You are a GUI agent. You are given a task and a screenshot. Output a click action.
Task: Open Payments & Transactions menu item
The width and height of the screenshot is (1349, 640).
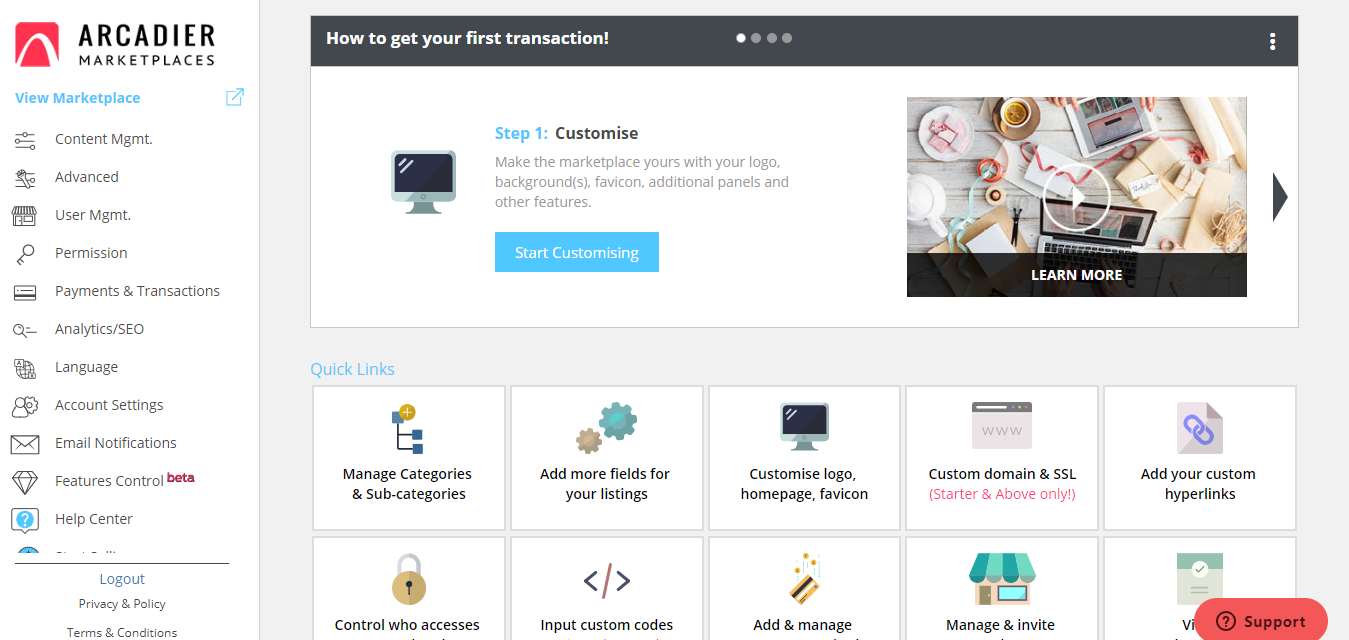[x=137, y=291]
